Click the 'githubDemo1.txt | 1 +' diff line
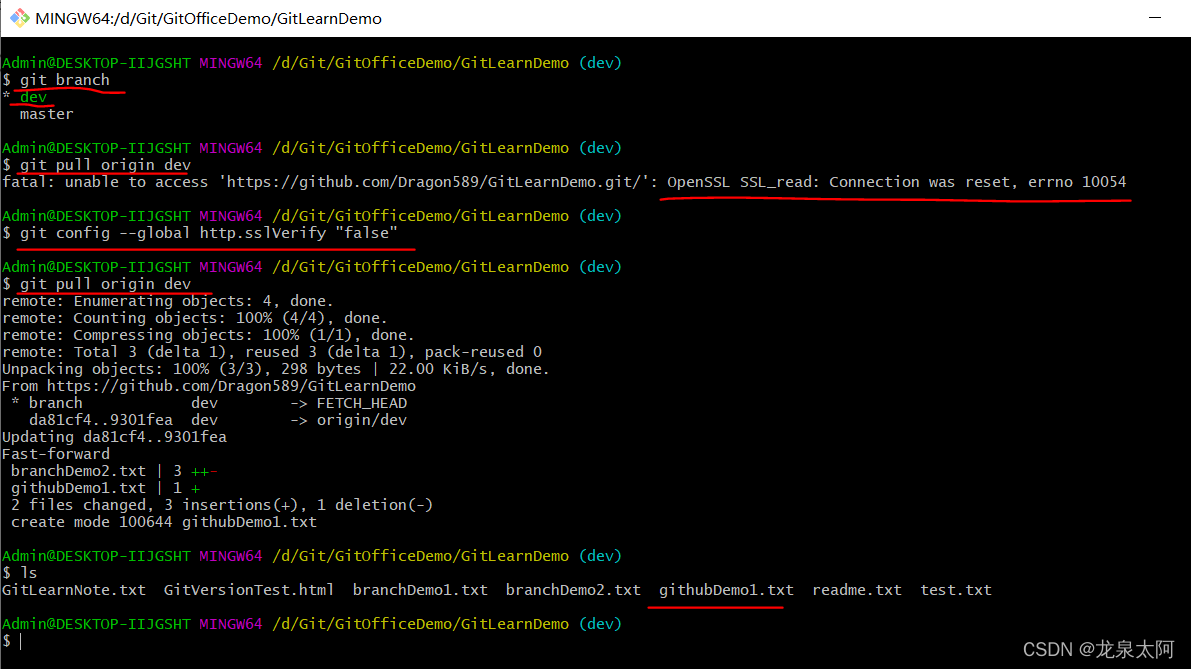 105,488
